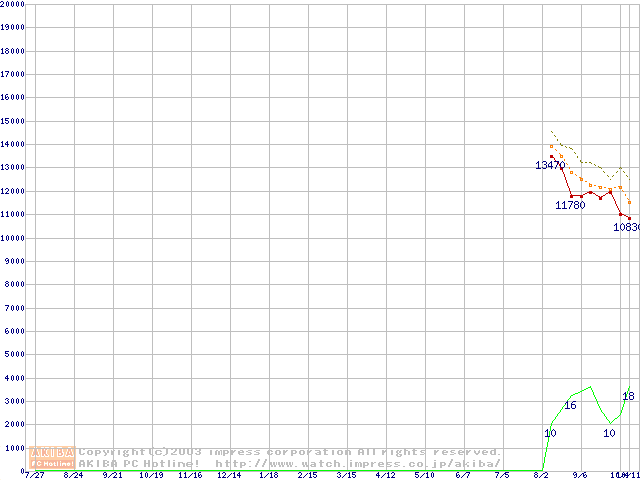The image size is (640, 480).
Task: Click the green line label 18
Action: point(628,397)
